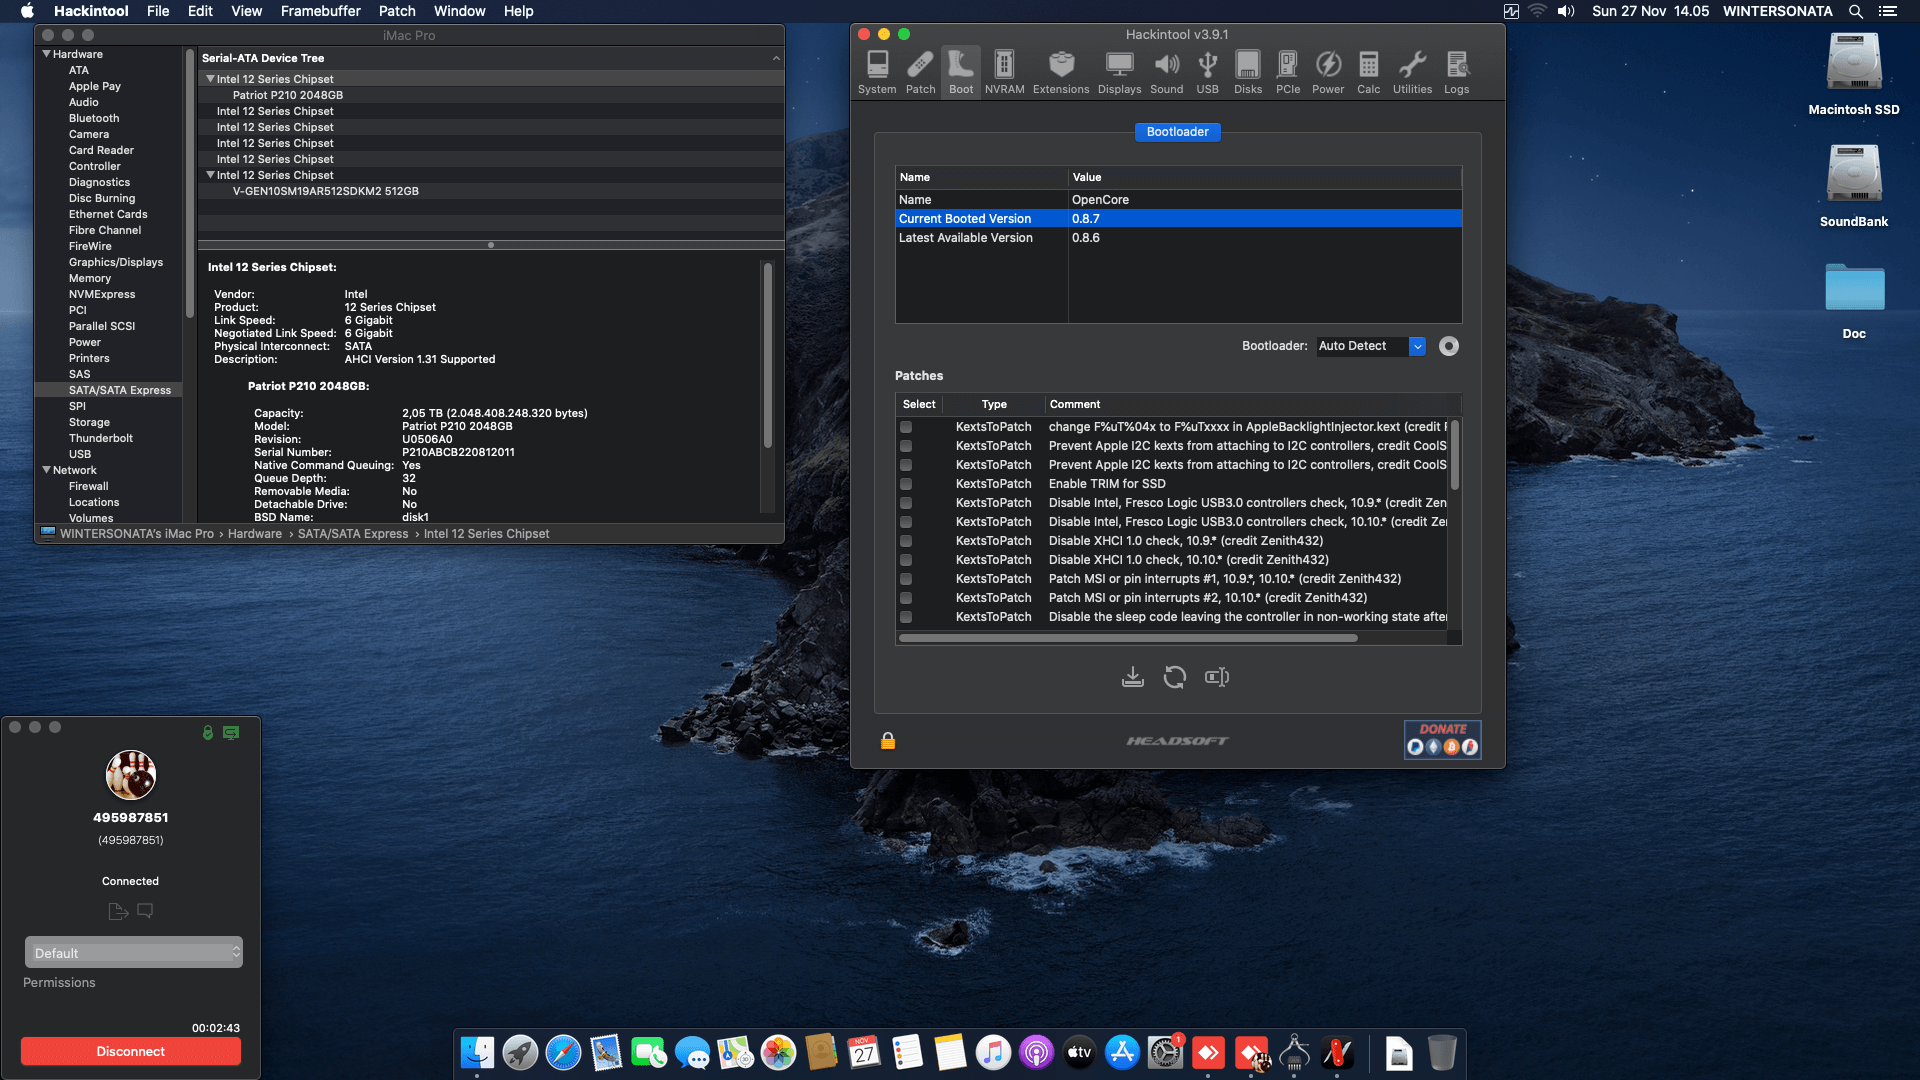Image resolution: width=1920 pixels, height=1080 pixels.
Task: Switch to the USB toolbar section
Action: point(1207,72)
